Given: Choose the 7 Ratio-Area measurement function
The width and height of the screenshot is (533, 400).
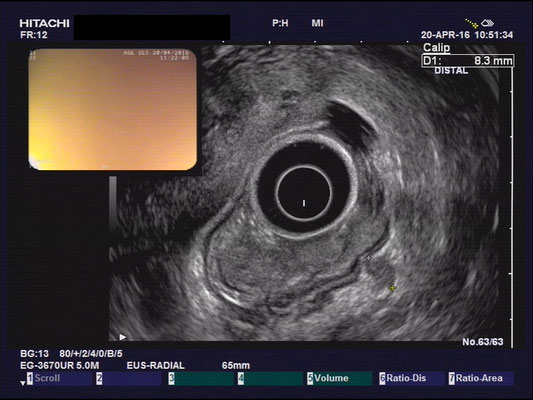Looking at the screenshot, I should click(x=481, y=378).
